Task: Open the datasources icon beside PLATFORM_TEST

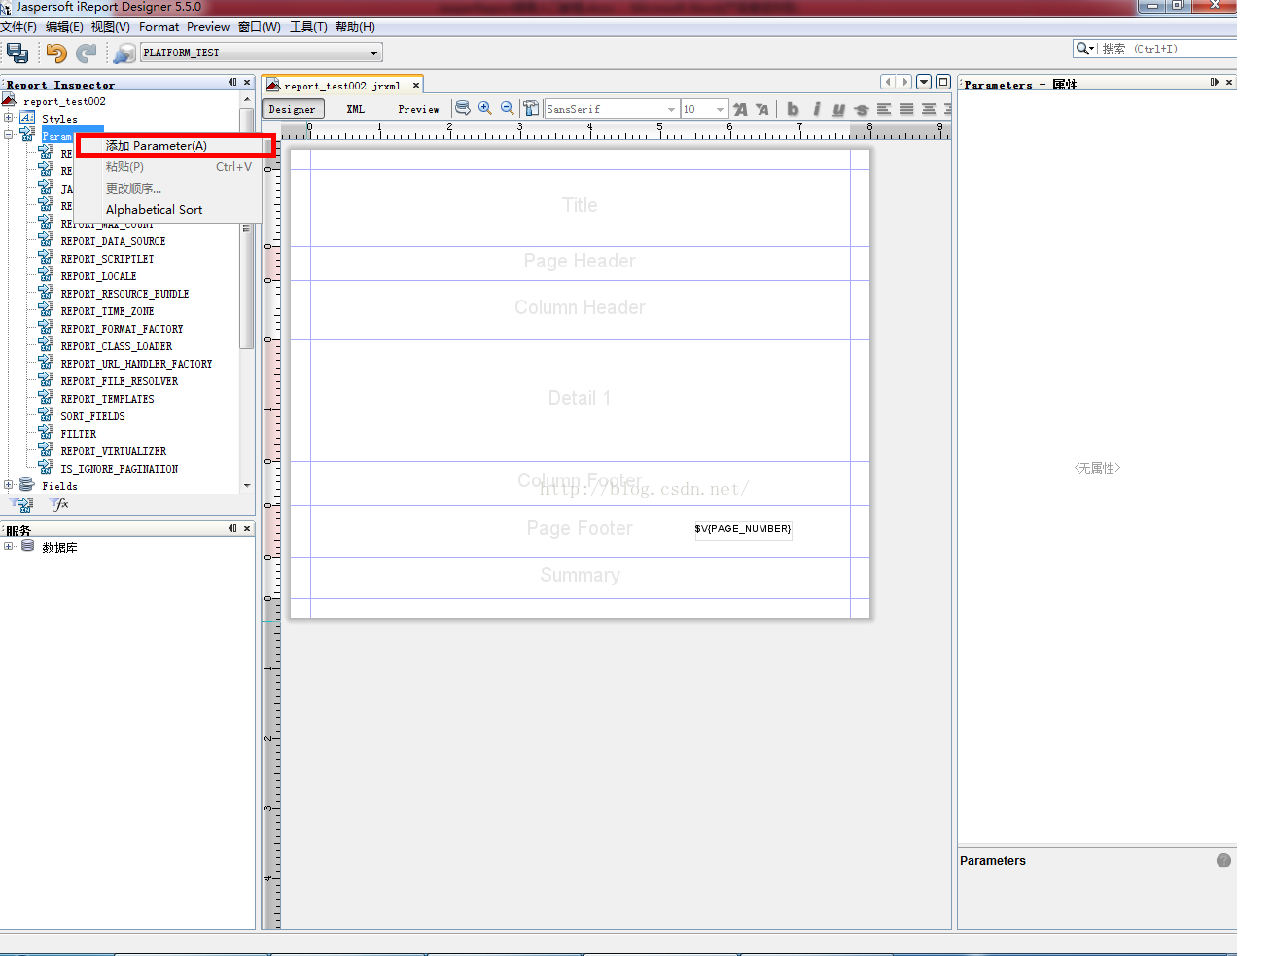Action: pos(124,52)
